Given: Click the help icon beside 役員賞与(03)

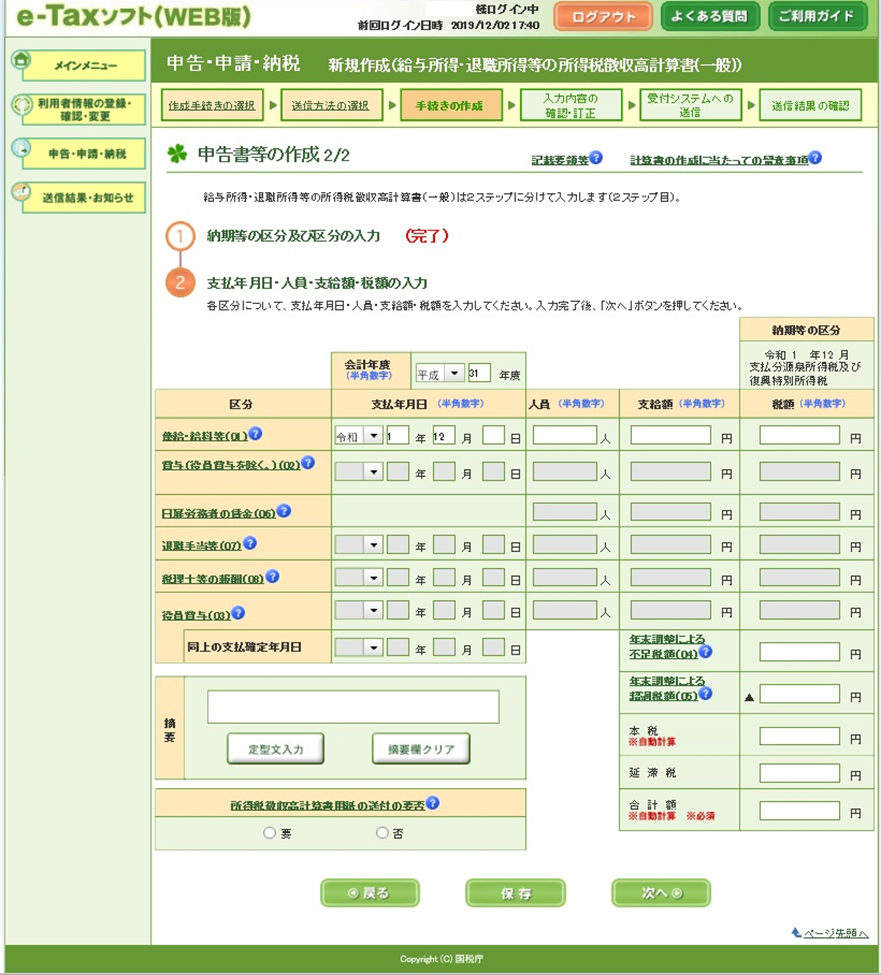Looking at the screenshot, I should point(238,613).
